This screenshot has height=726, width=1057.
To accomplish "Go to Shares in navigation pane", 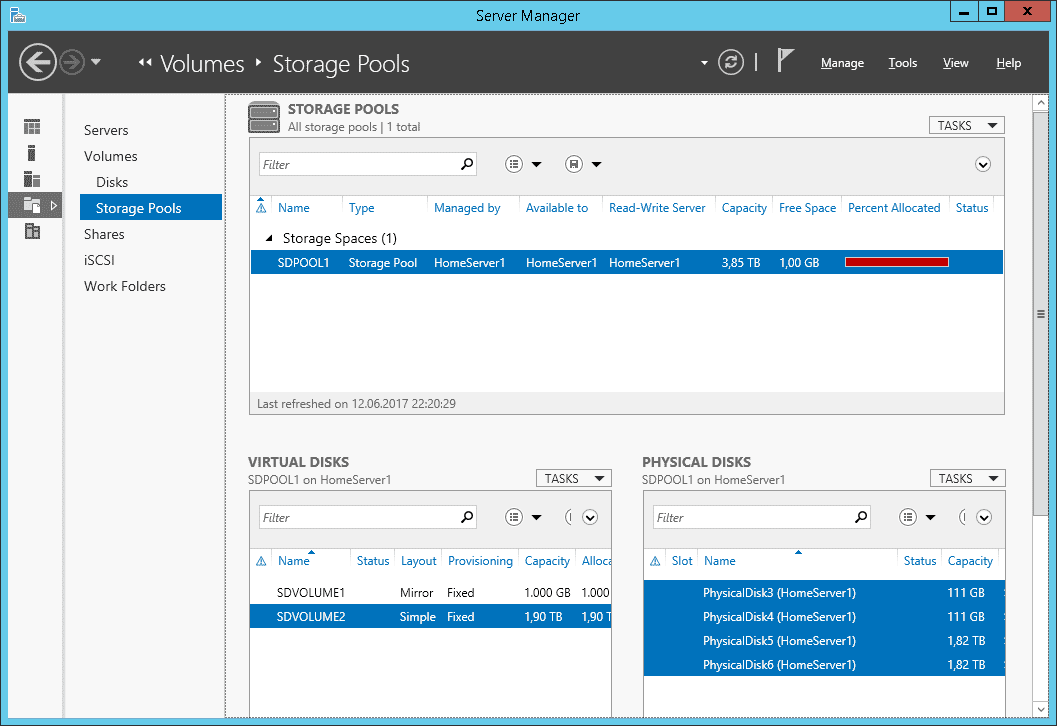I will click(x=104, y=234).
